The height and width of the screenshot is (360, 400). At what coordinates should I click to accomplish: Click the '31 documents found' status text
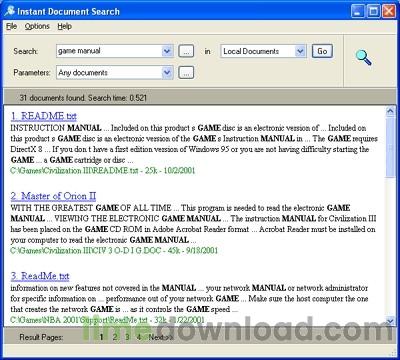click(x=83, y=98)
